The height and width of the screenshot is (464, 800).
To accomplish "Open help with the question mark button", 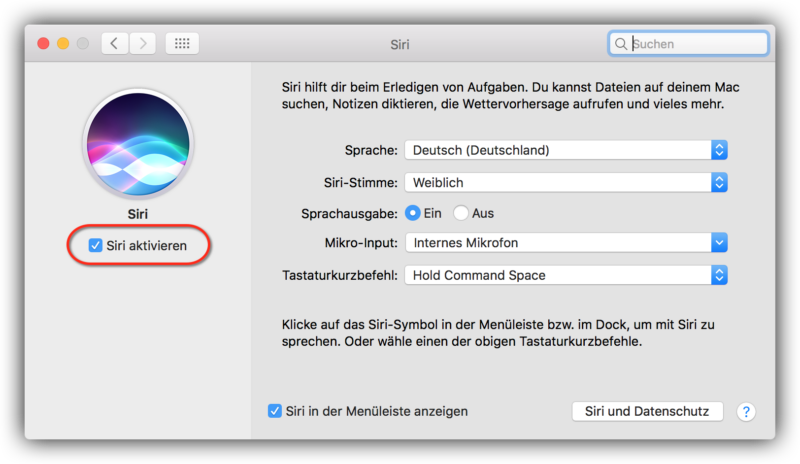I will pos(746,411).
